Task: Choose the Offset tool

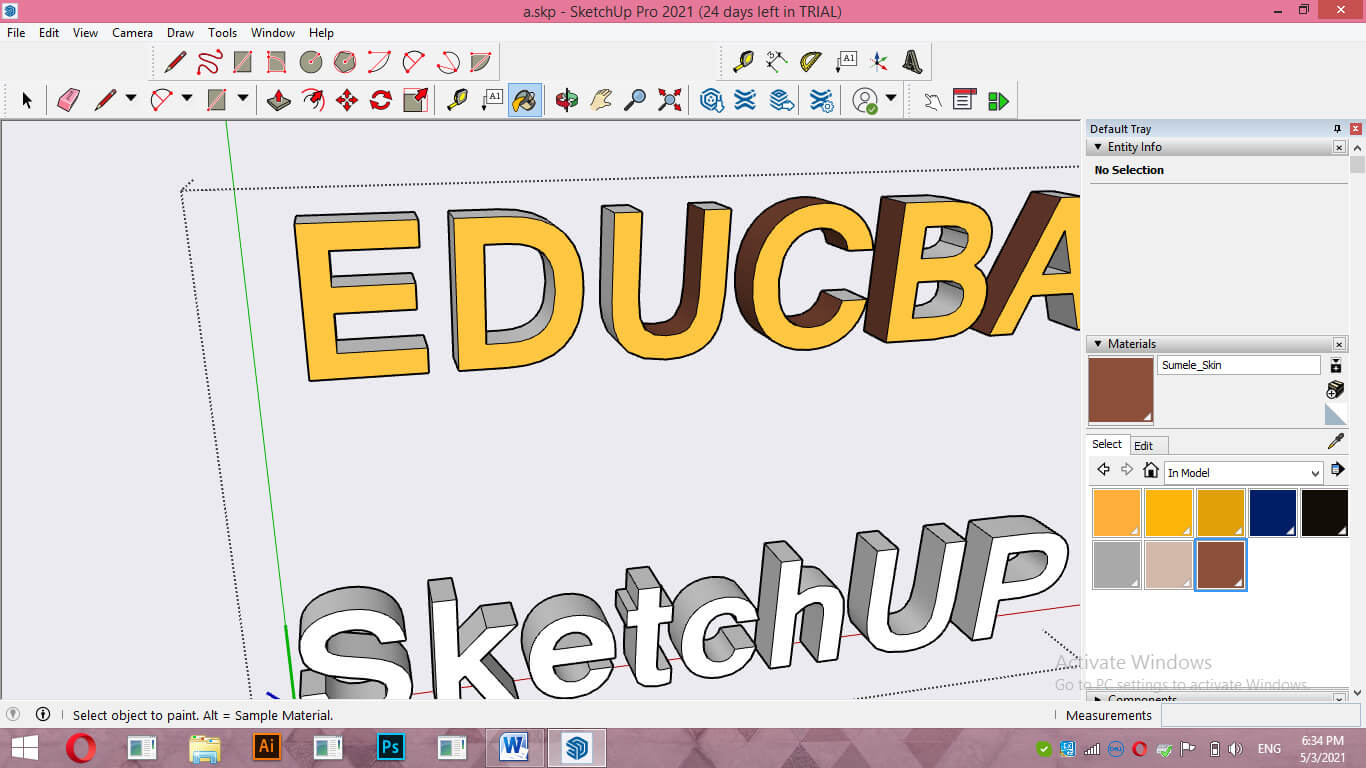Action: [x=313, y=100]
